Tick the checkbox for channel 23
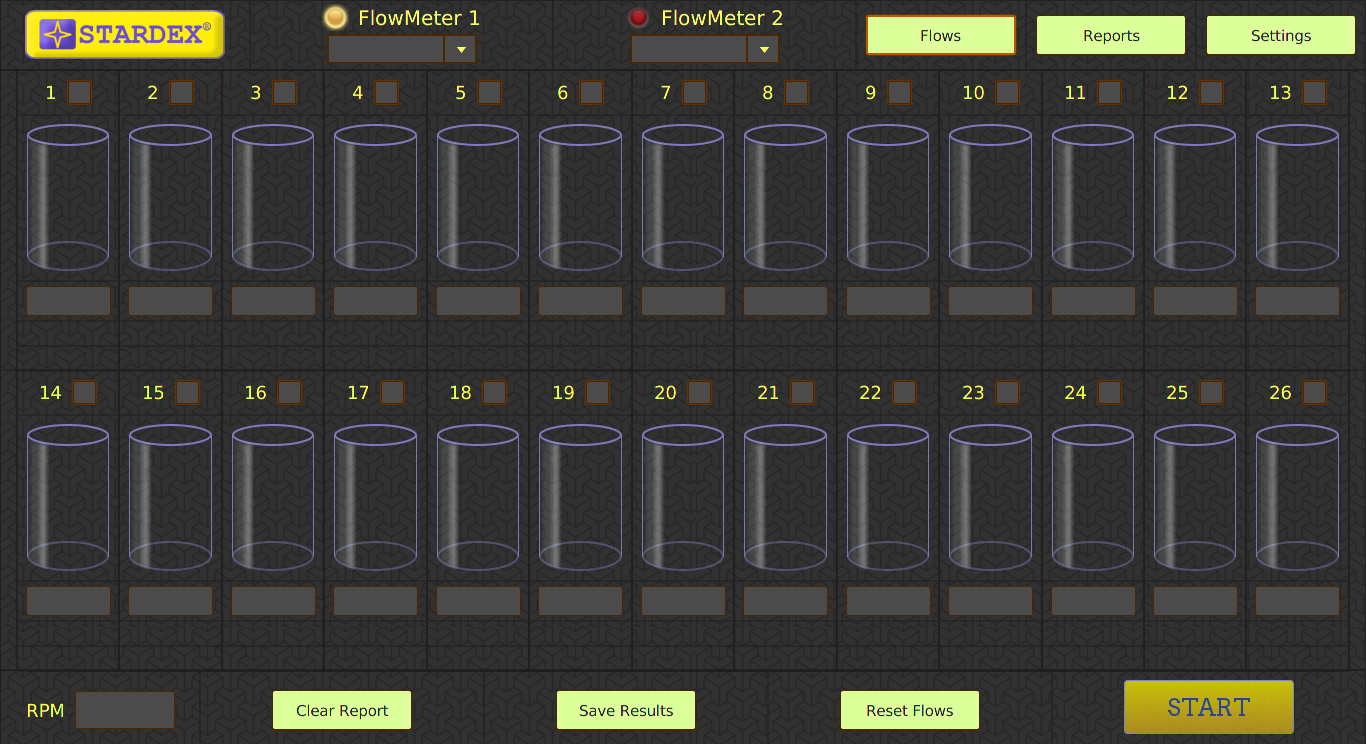 [1007, 392]
